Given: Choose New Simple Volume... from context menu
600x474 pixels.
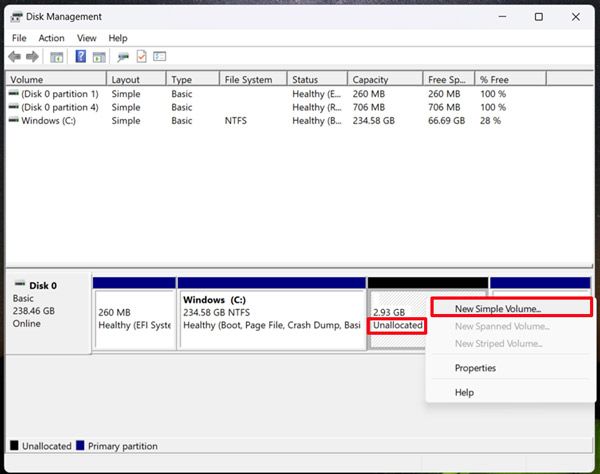Looking at the screenshot, I should point(512,308).
